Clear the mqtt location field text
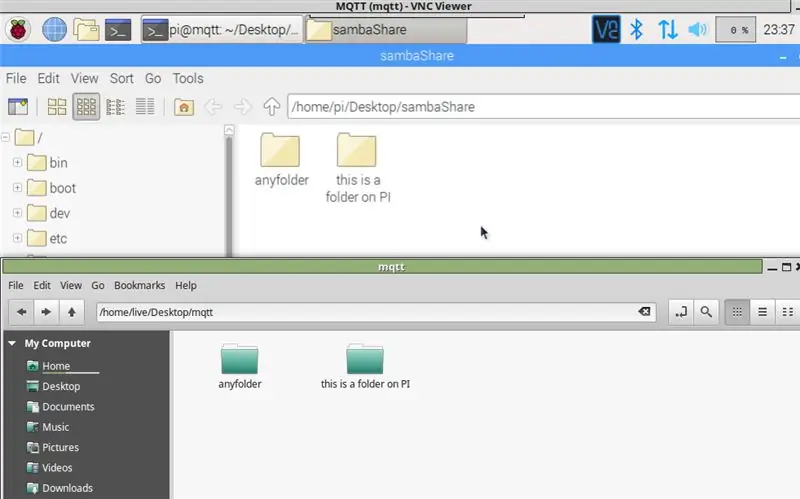 [x=644, y=311]
